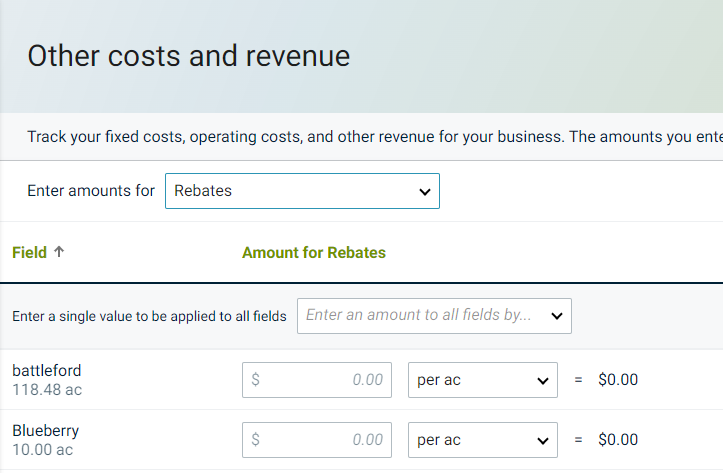Click the Blueberry row $0.00 total
723x473 pixels.
click(x=617, y=439)
